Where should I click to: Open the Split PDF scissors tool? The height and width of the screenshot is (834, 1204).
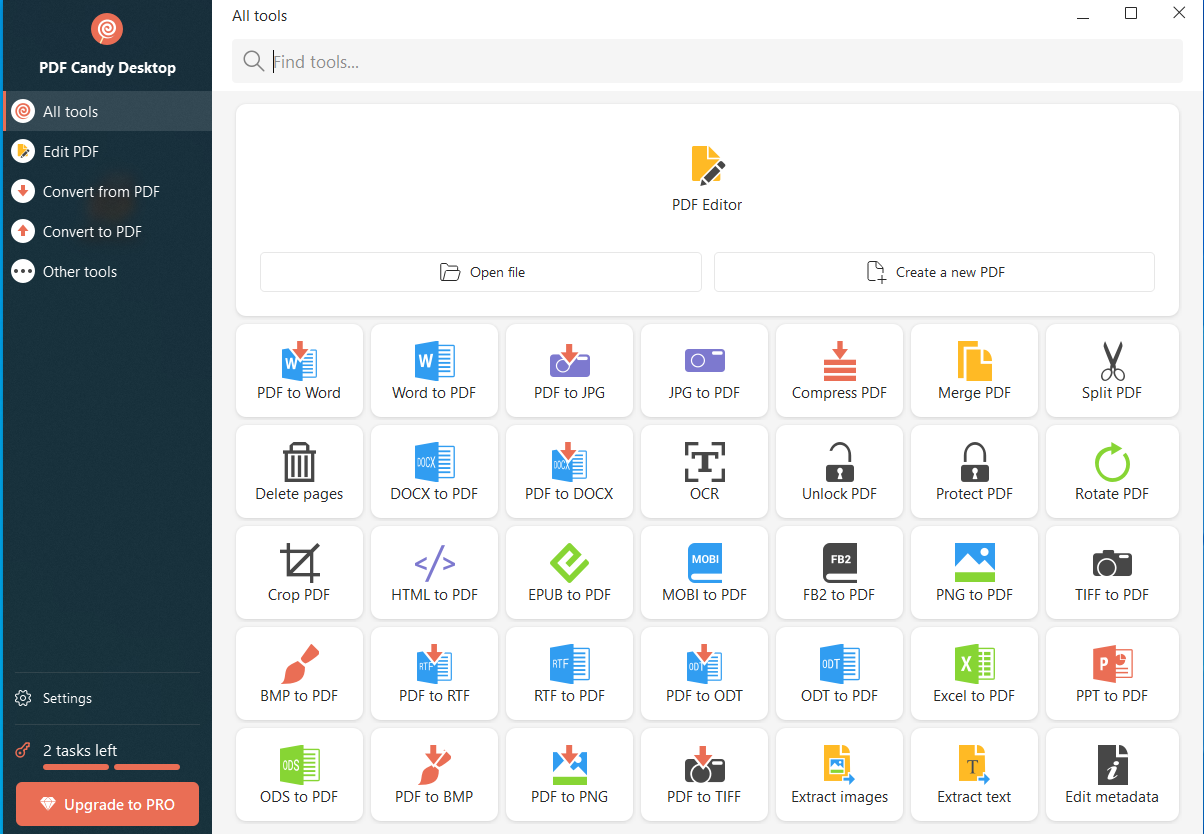click(1112, 371)
